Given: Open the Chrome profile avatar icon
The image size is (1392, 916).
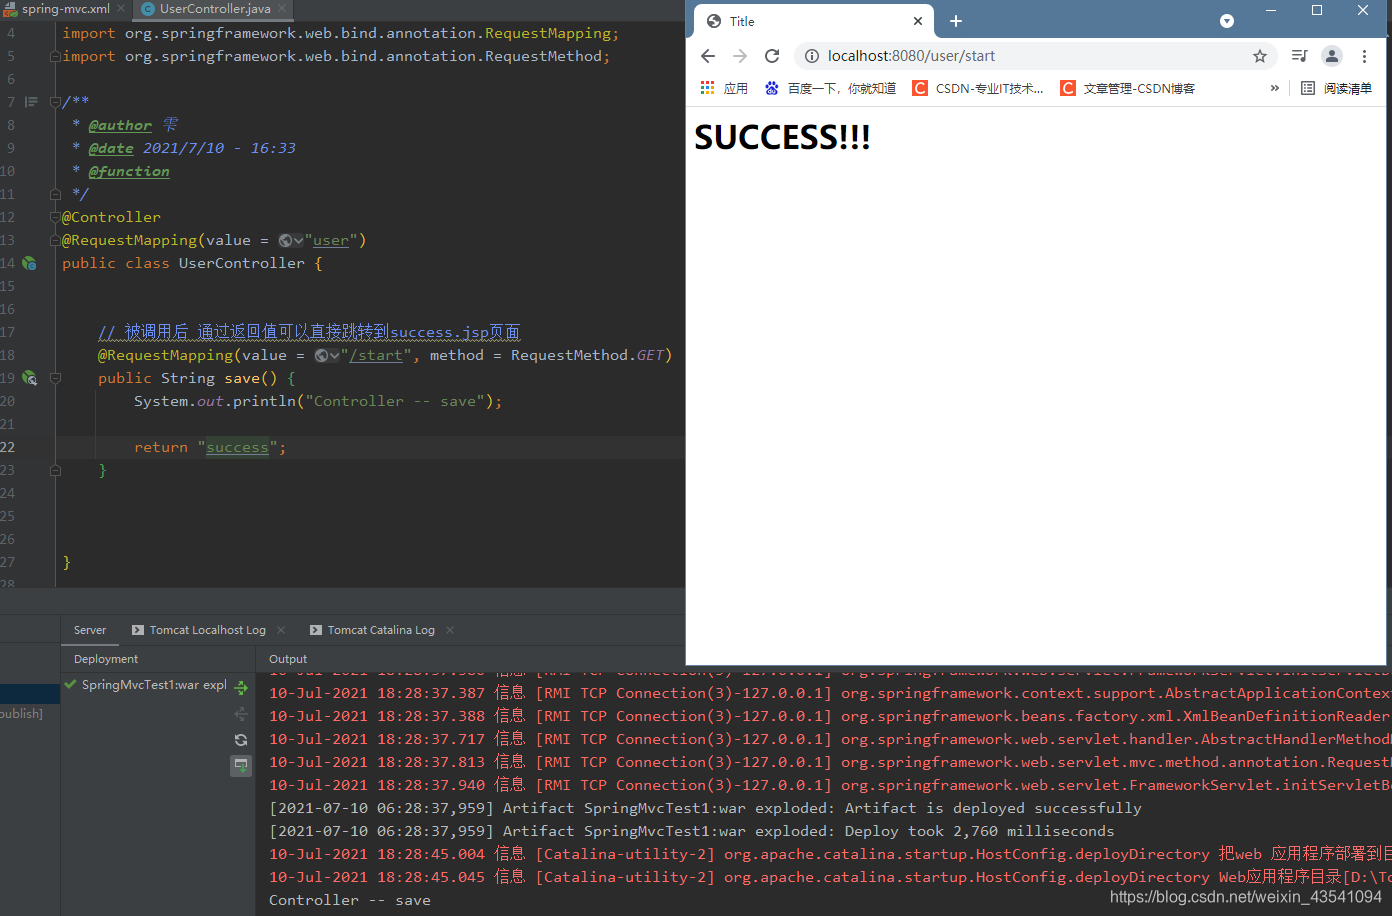Looking at the screenshot, I should (x=1332, y=56).
